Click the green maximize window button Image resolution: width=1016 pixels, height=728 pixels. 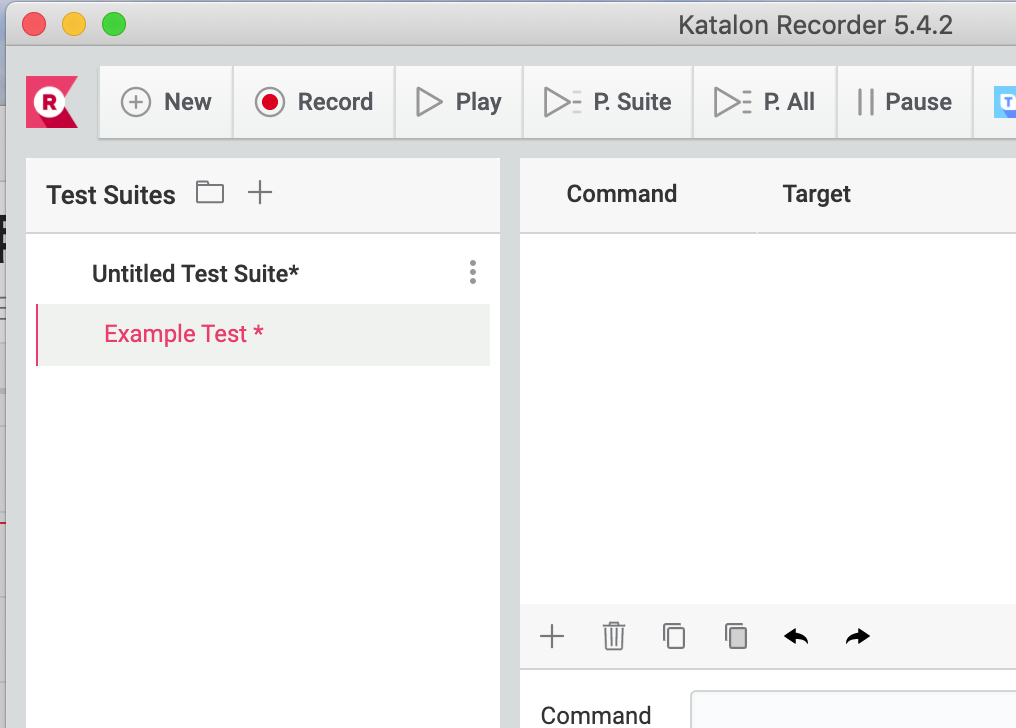point(114,24)
